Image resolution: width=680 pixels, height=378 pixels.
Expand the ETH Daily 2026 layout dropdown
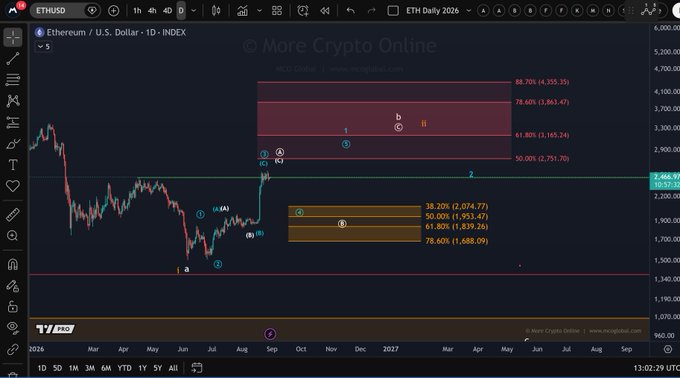coord(468,10)
